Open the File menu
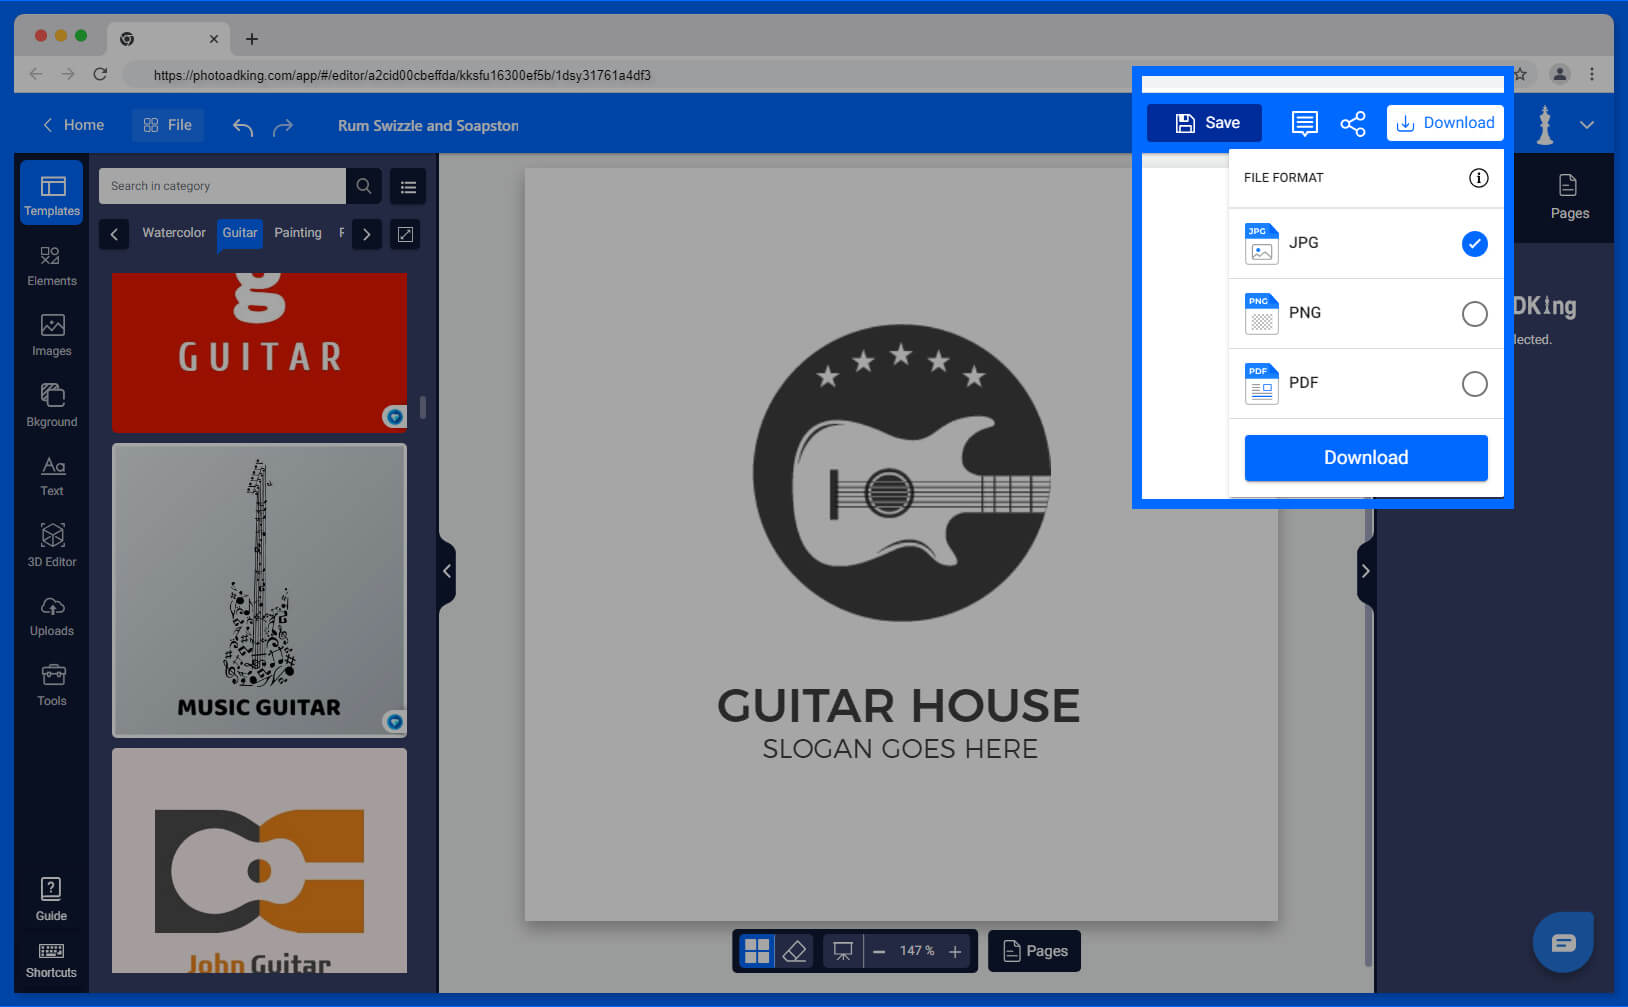Screen dimensions: 1628x1007 [167, 124]
